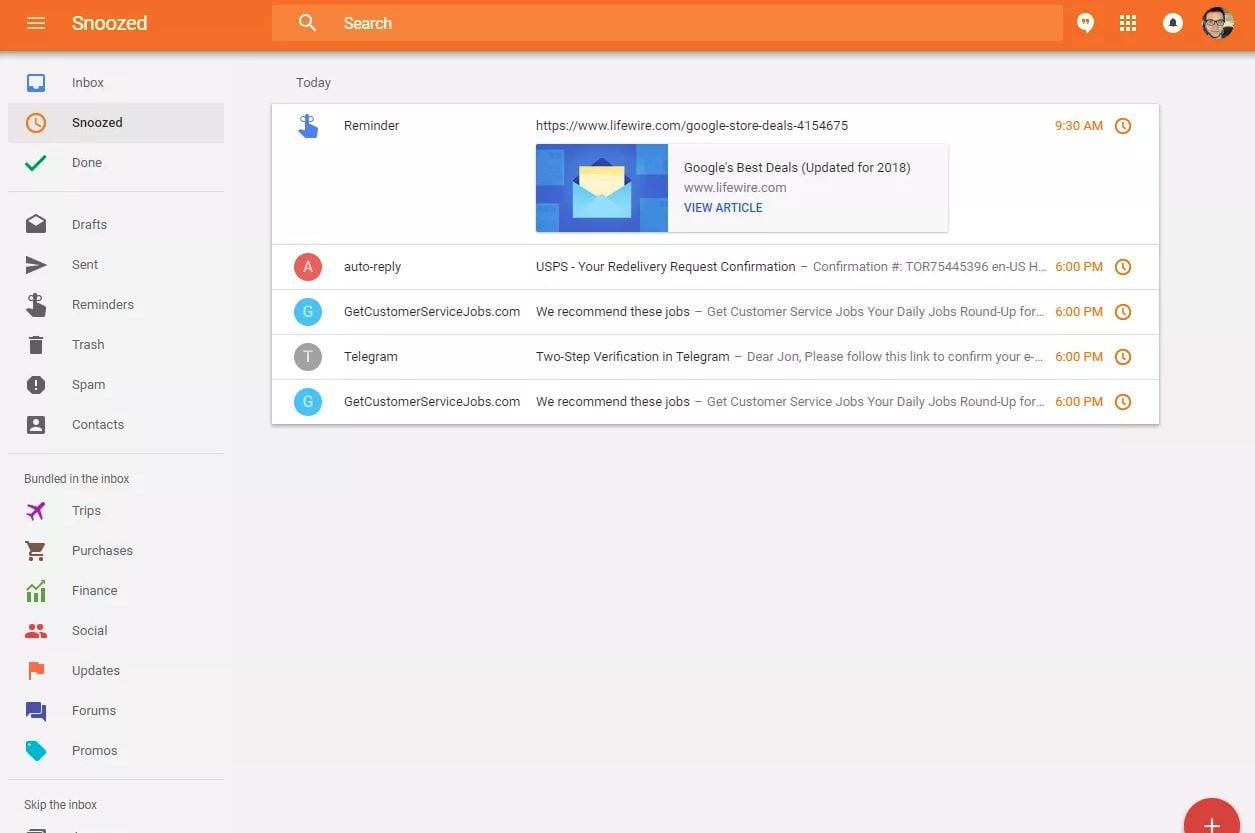Screen dimensions: 1255x833
Task: Click snooze clock on Telegram email
Action: (x=1123, y=357)
